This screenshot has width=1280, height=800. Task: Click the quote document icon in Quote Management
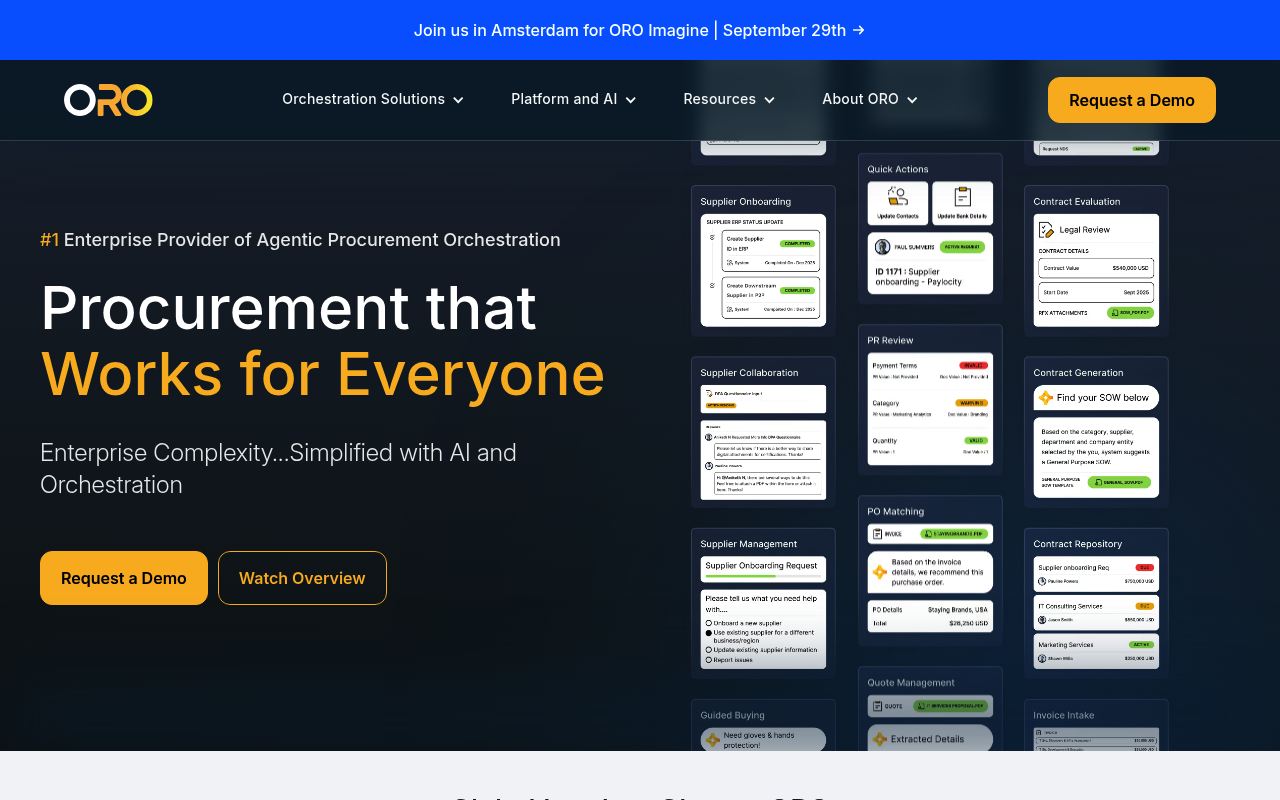pos(876,706)
